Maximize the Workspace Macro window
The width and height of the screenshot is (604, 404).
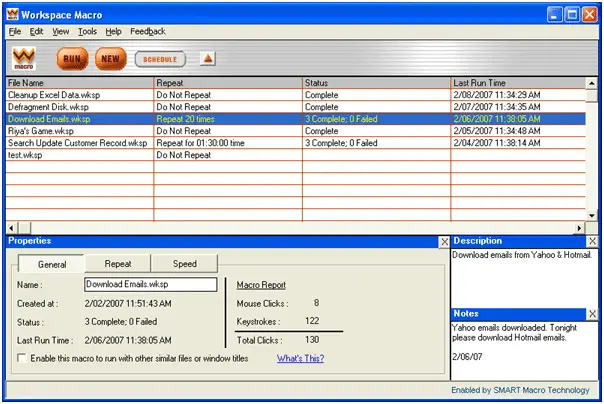click(x=572, y=15)
